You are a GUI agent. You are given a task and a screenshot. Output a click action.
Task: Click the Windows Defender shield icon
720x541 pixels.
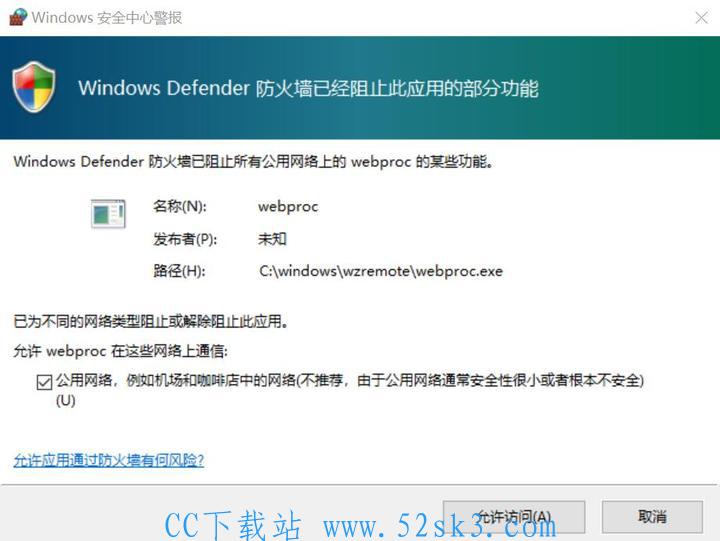tap(34, 87)
